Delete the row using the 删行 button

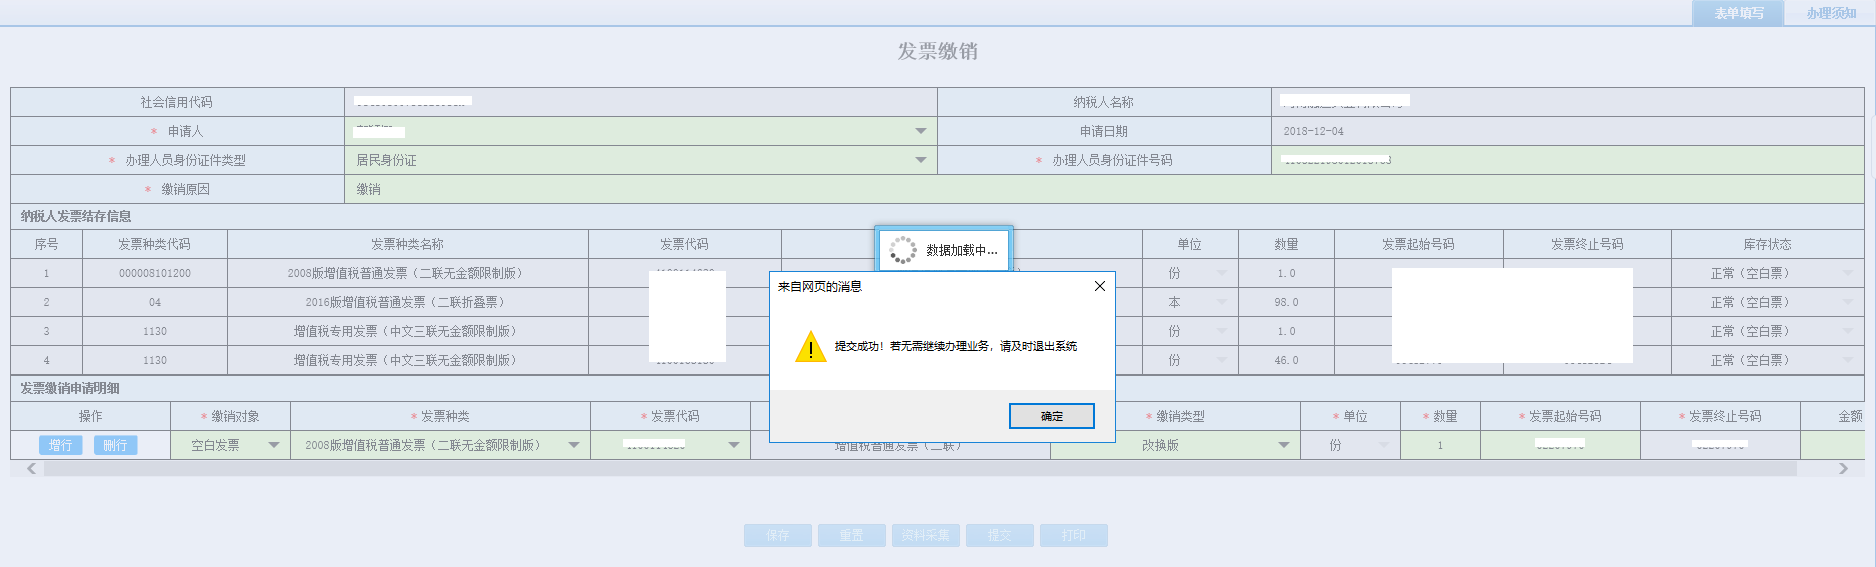coord(115,445)
